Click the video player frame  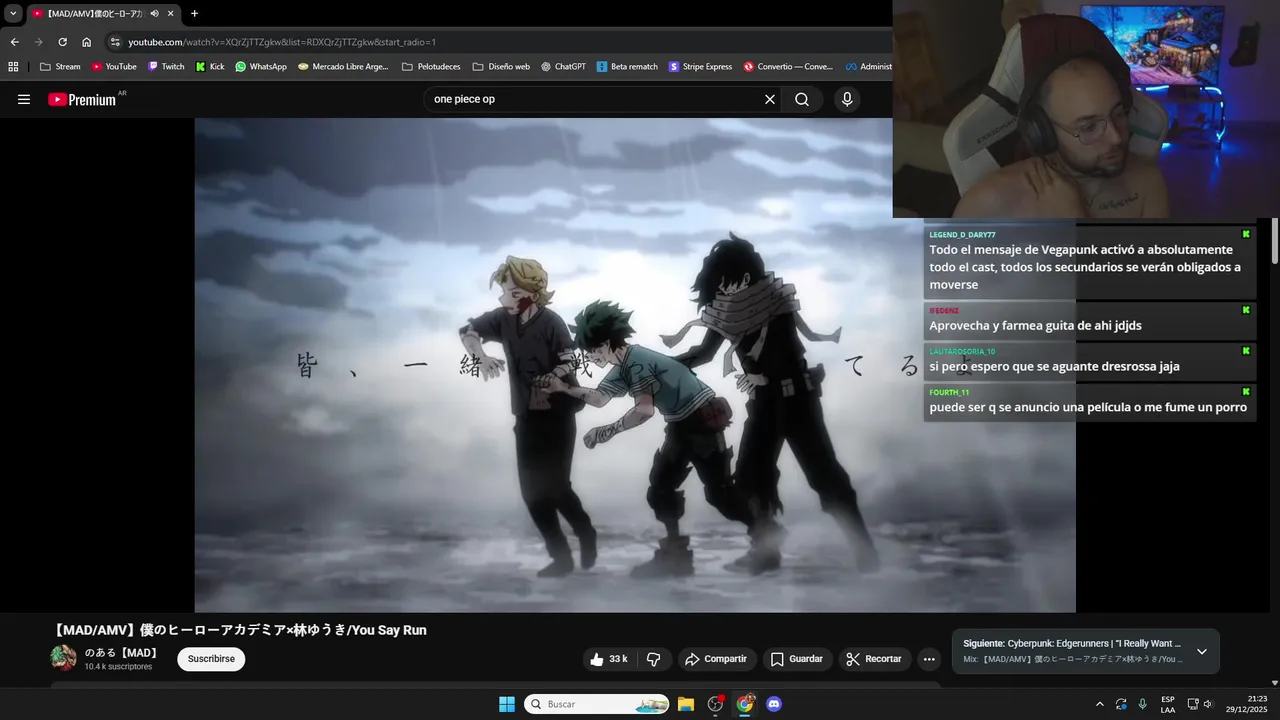[635, 365]
